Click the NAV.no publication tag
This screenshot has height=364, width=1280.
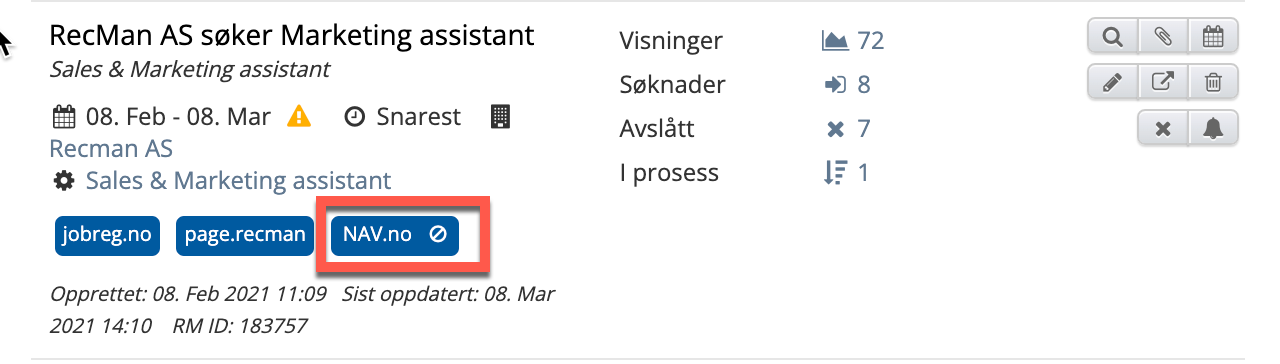(394, 235)
